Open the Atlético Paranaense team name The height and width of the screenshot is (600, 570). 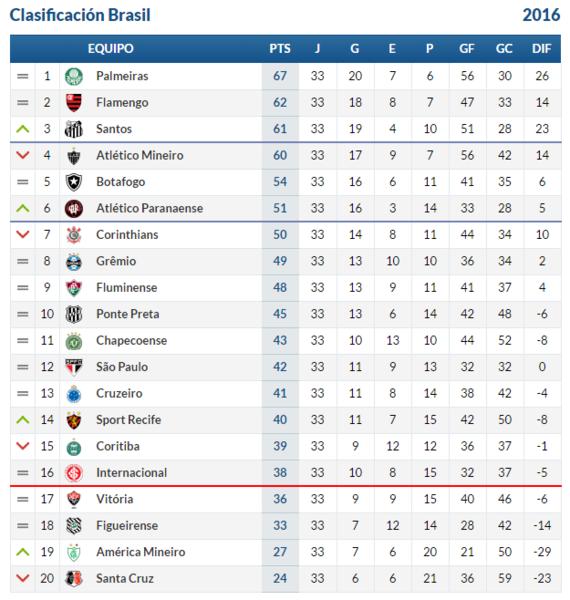click(150, 208)
